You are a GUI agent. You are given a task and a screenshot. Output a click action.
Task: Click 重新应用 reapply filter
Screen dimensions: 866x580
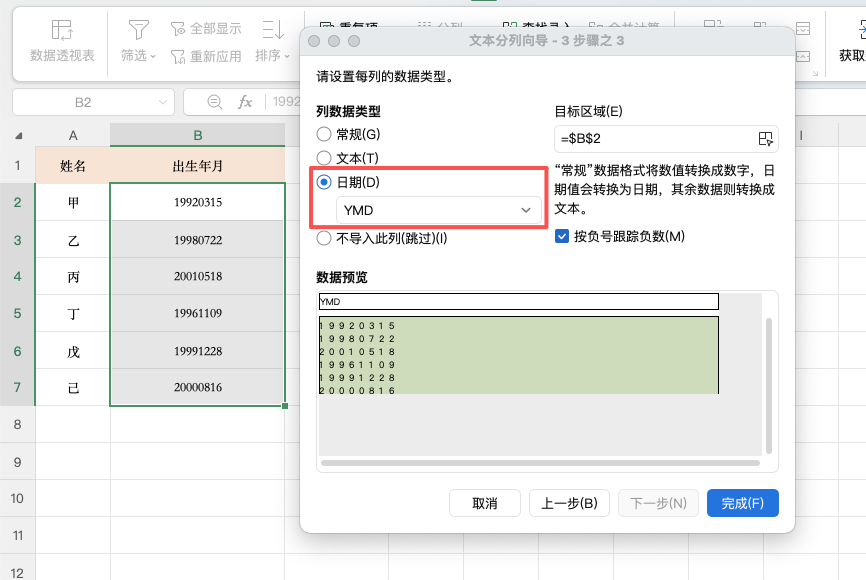click(206, 56)
